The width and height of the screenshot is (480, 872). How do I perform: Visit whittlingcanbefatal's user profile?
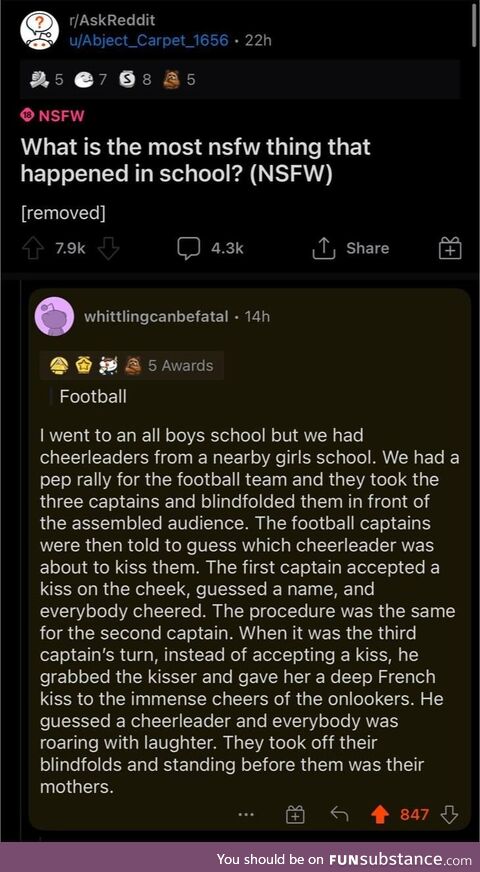(x=156, y=316)
